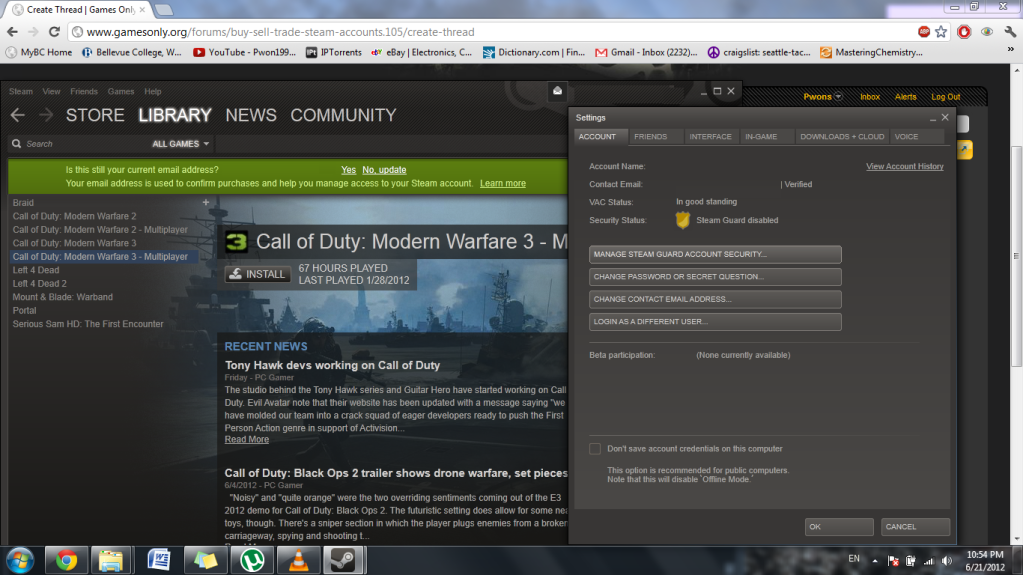The width and height of the screenshot is (1023, 575).
Task: Open Chrome's wrench settings menu
Action: click(1010, 31)
